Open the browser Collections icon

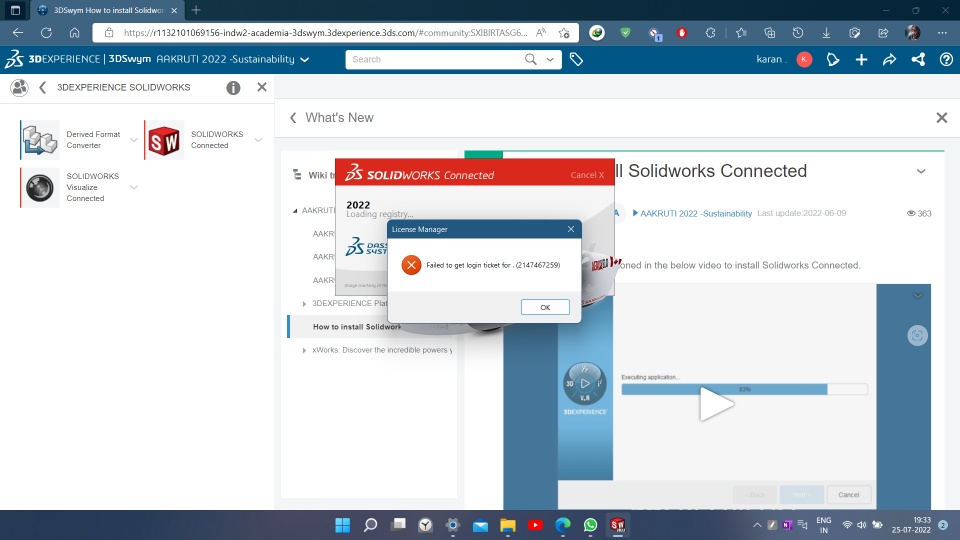pyautogui.click(x=770, y=33)
